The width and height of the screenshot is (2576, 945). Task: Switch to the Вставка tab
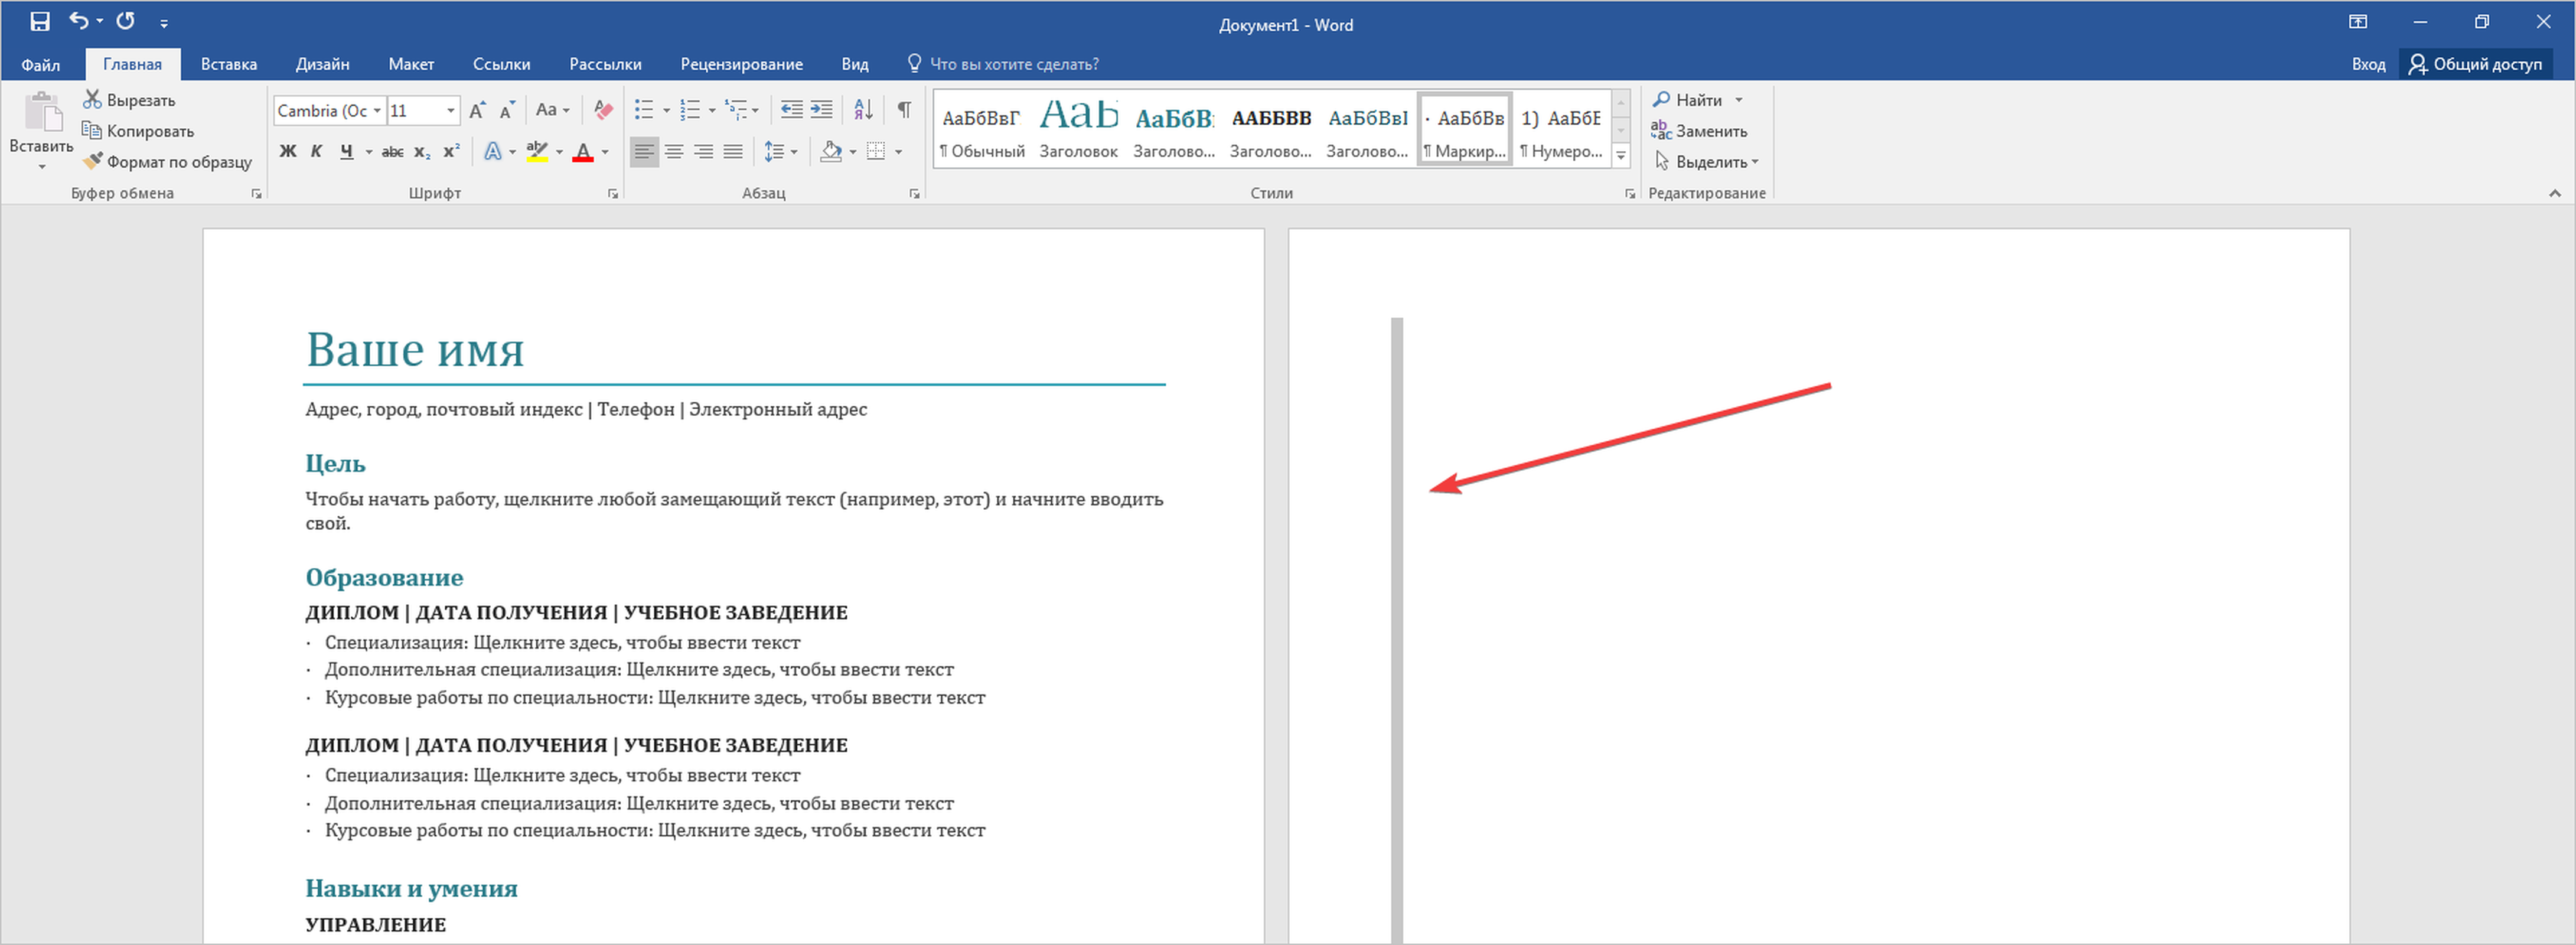click(228, 64)
